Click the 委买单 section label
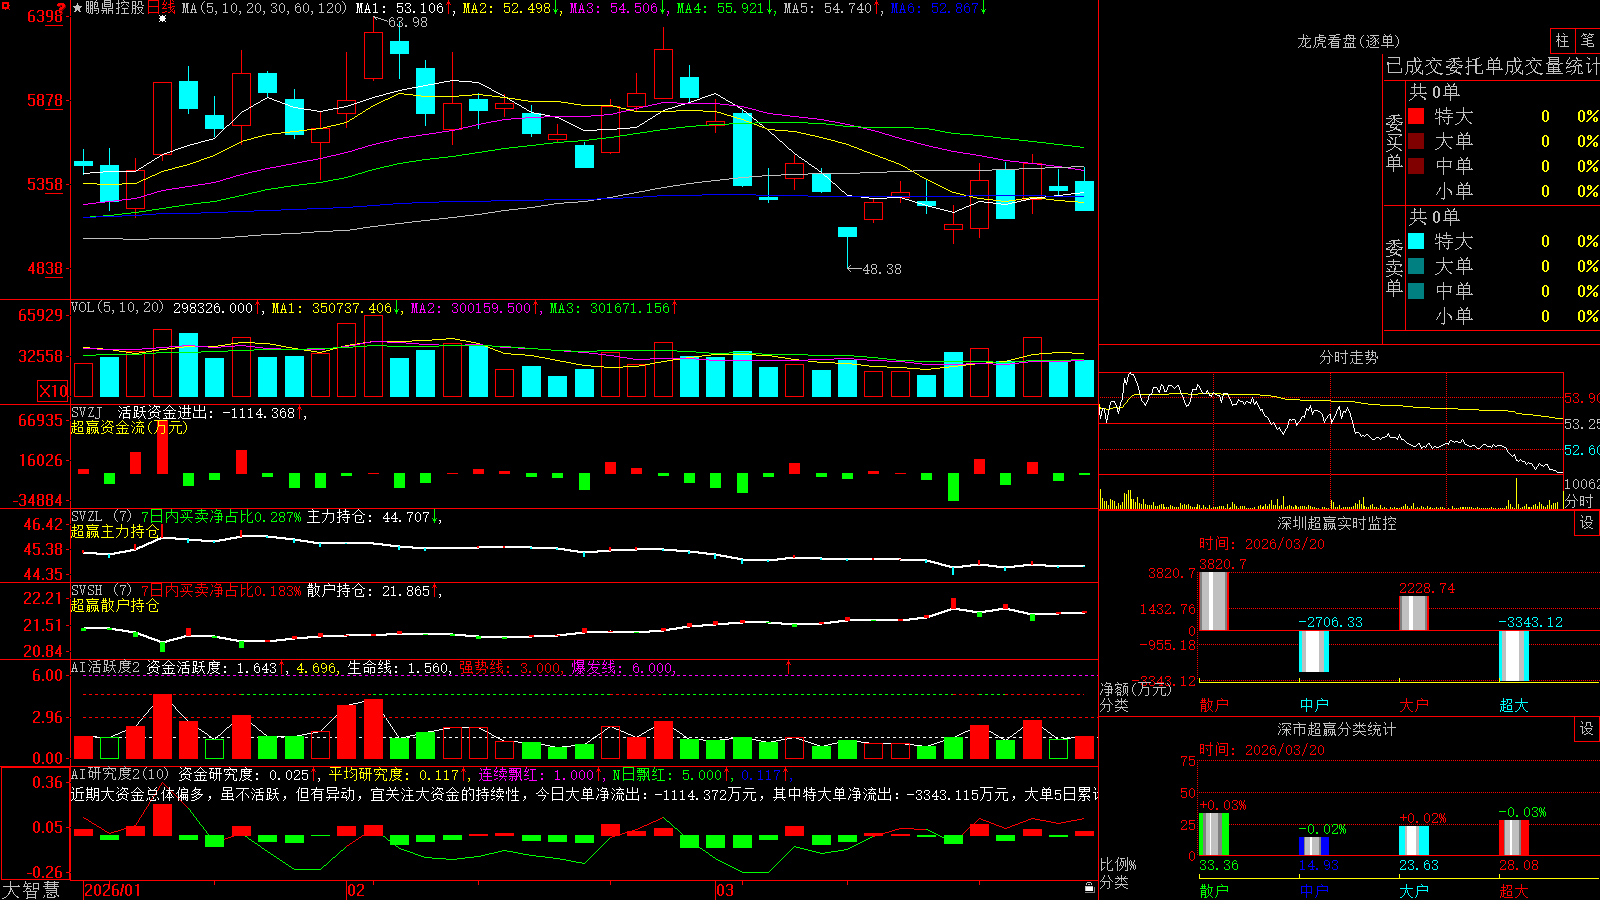Image resolution: width=1600 pixels, height=900 pixels. tap(1394, 143)
